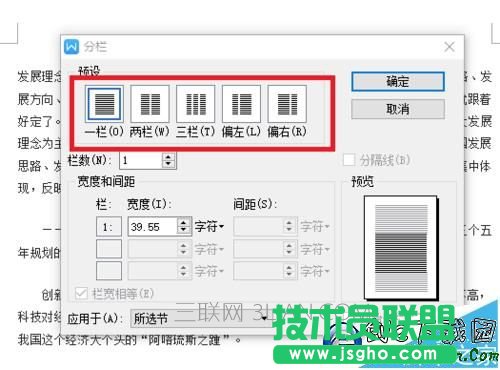500x370 pixels.
Task: Increase column 1 宽度 with the up arrow
Action: tap(183, 223)
